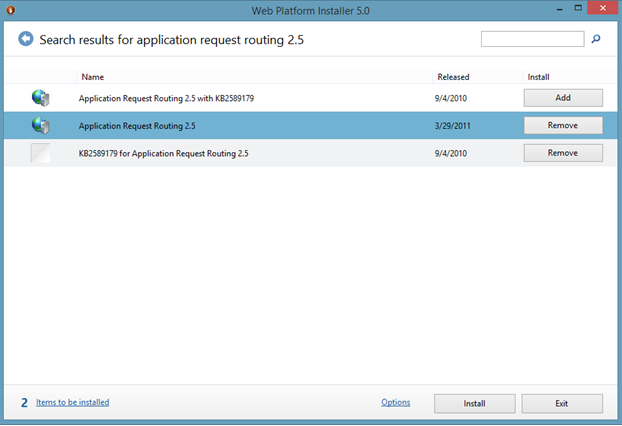Click the globe icon for ARR 2.5 with KB2589179
This screenshot has height=426, width=622.
point(41,98)
